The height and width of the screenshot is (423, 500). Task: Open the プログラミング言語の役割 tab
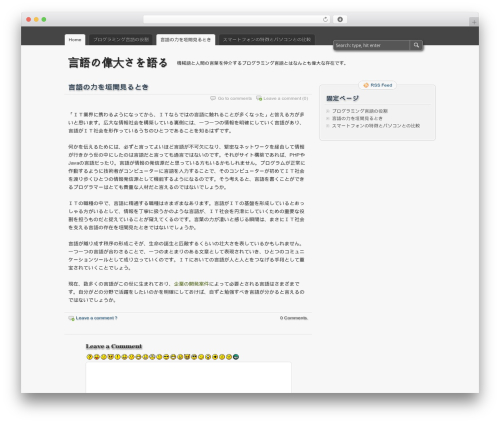[x=121, y=40]
